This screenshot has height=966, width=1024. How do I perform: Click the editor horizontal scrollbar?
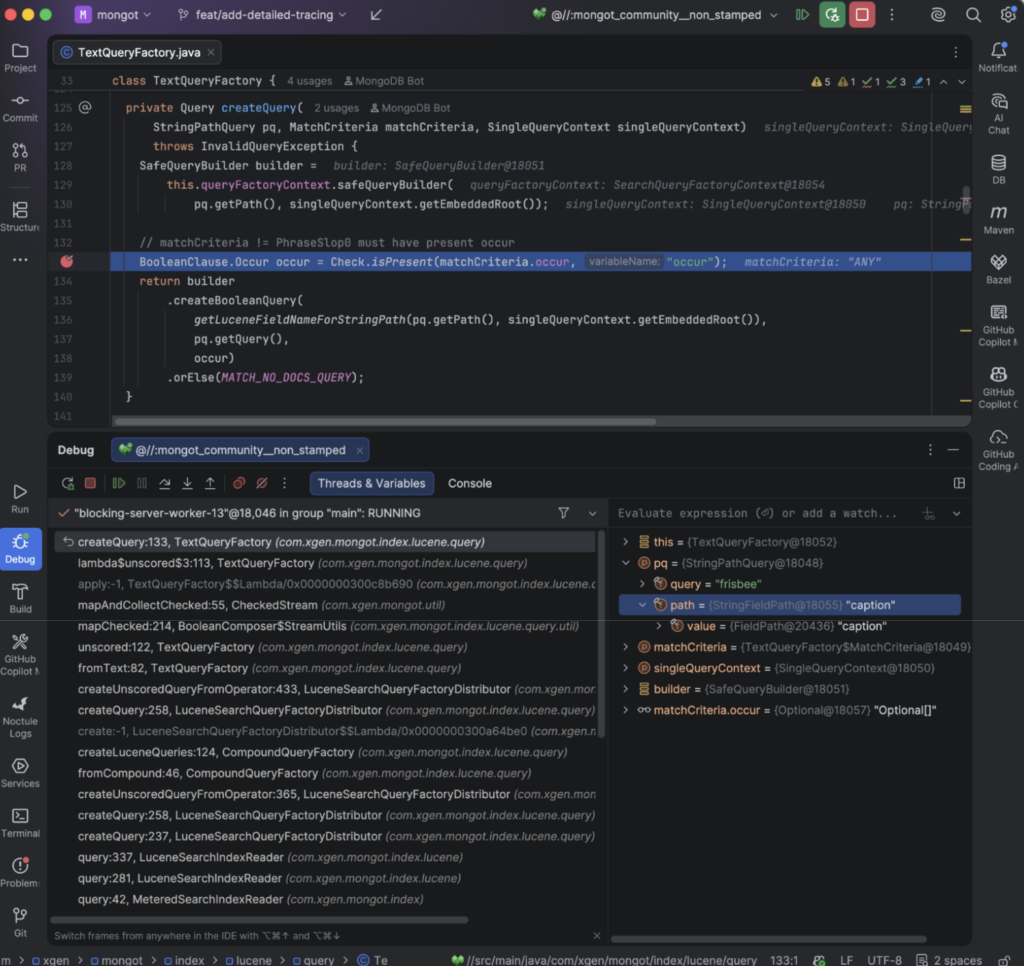[x=386, y=421]
